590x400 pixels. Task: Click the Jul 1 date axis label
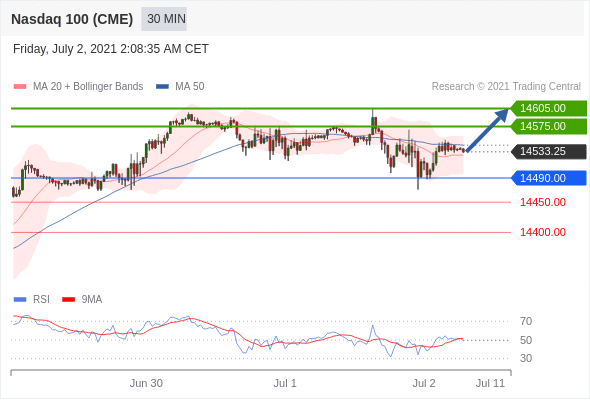point(285,383)
